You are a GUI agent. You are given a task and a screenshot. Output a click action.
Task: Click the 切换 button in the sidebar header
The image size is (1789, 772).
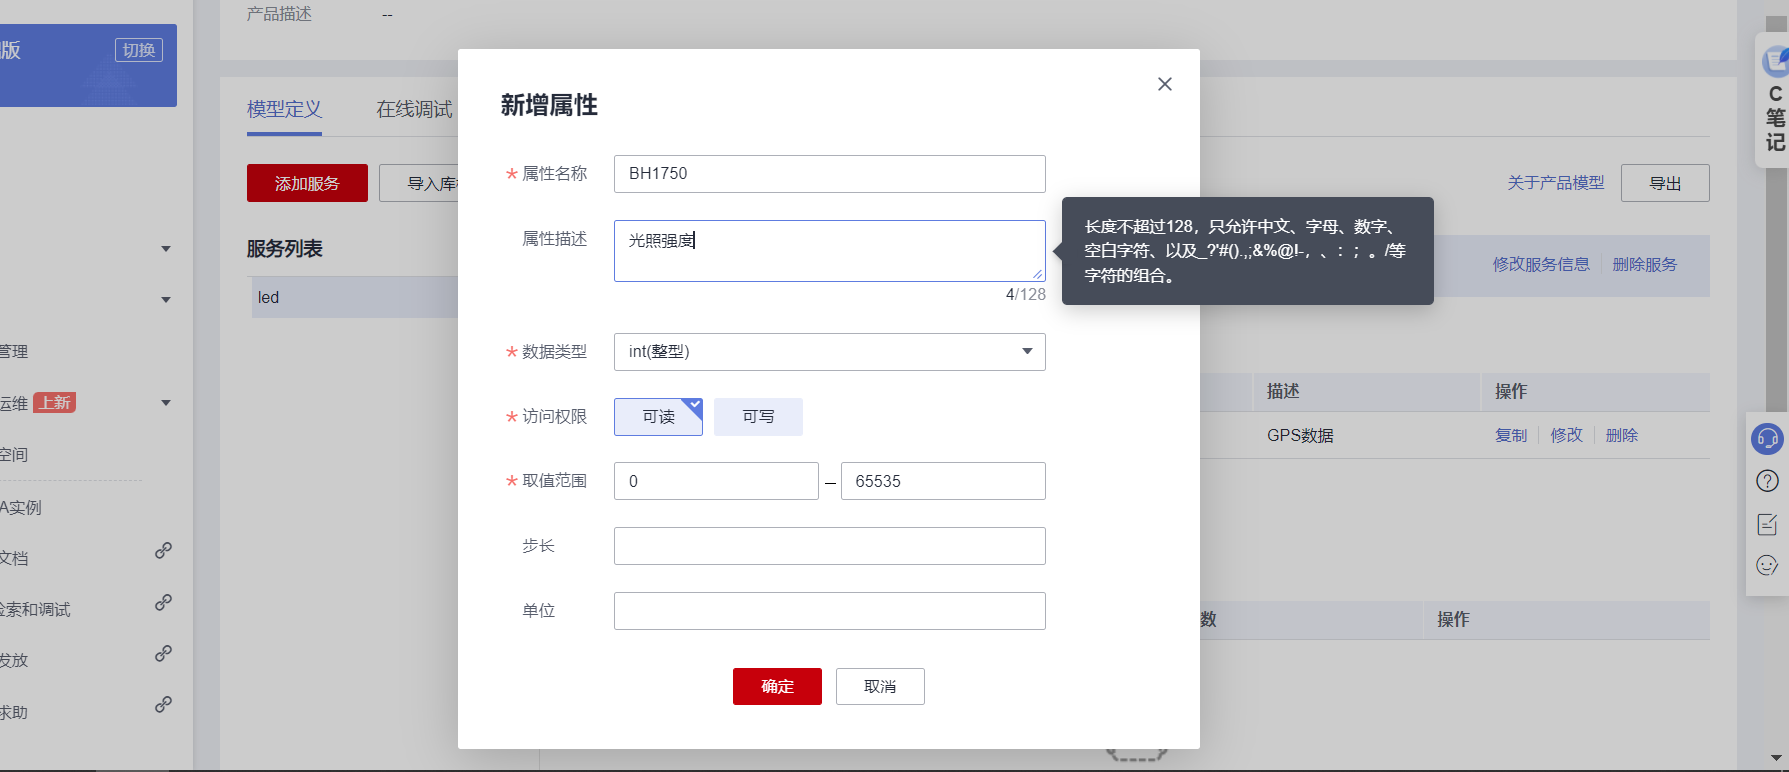click(x=139, y=50)
